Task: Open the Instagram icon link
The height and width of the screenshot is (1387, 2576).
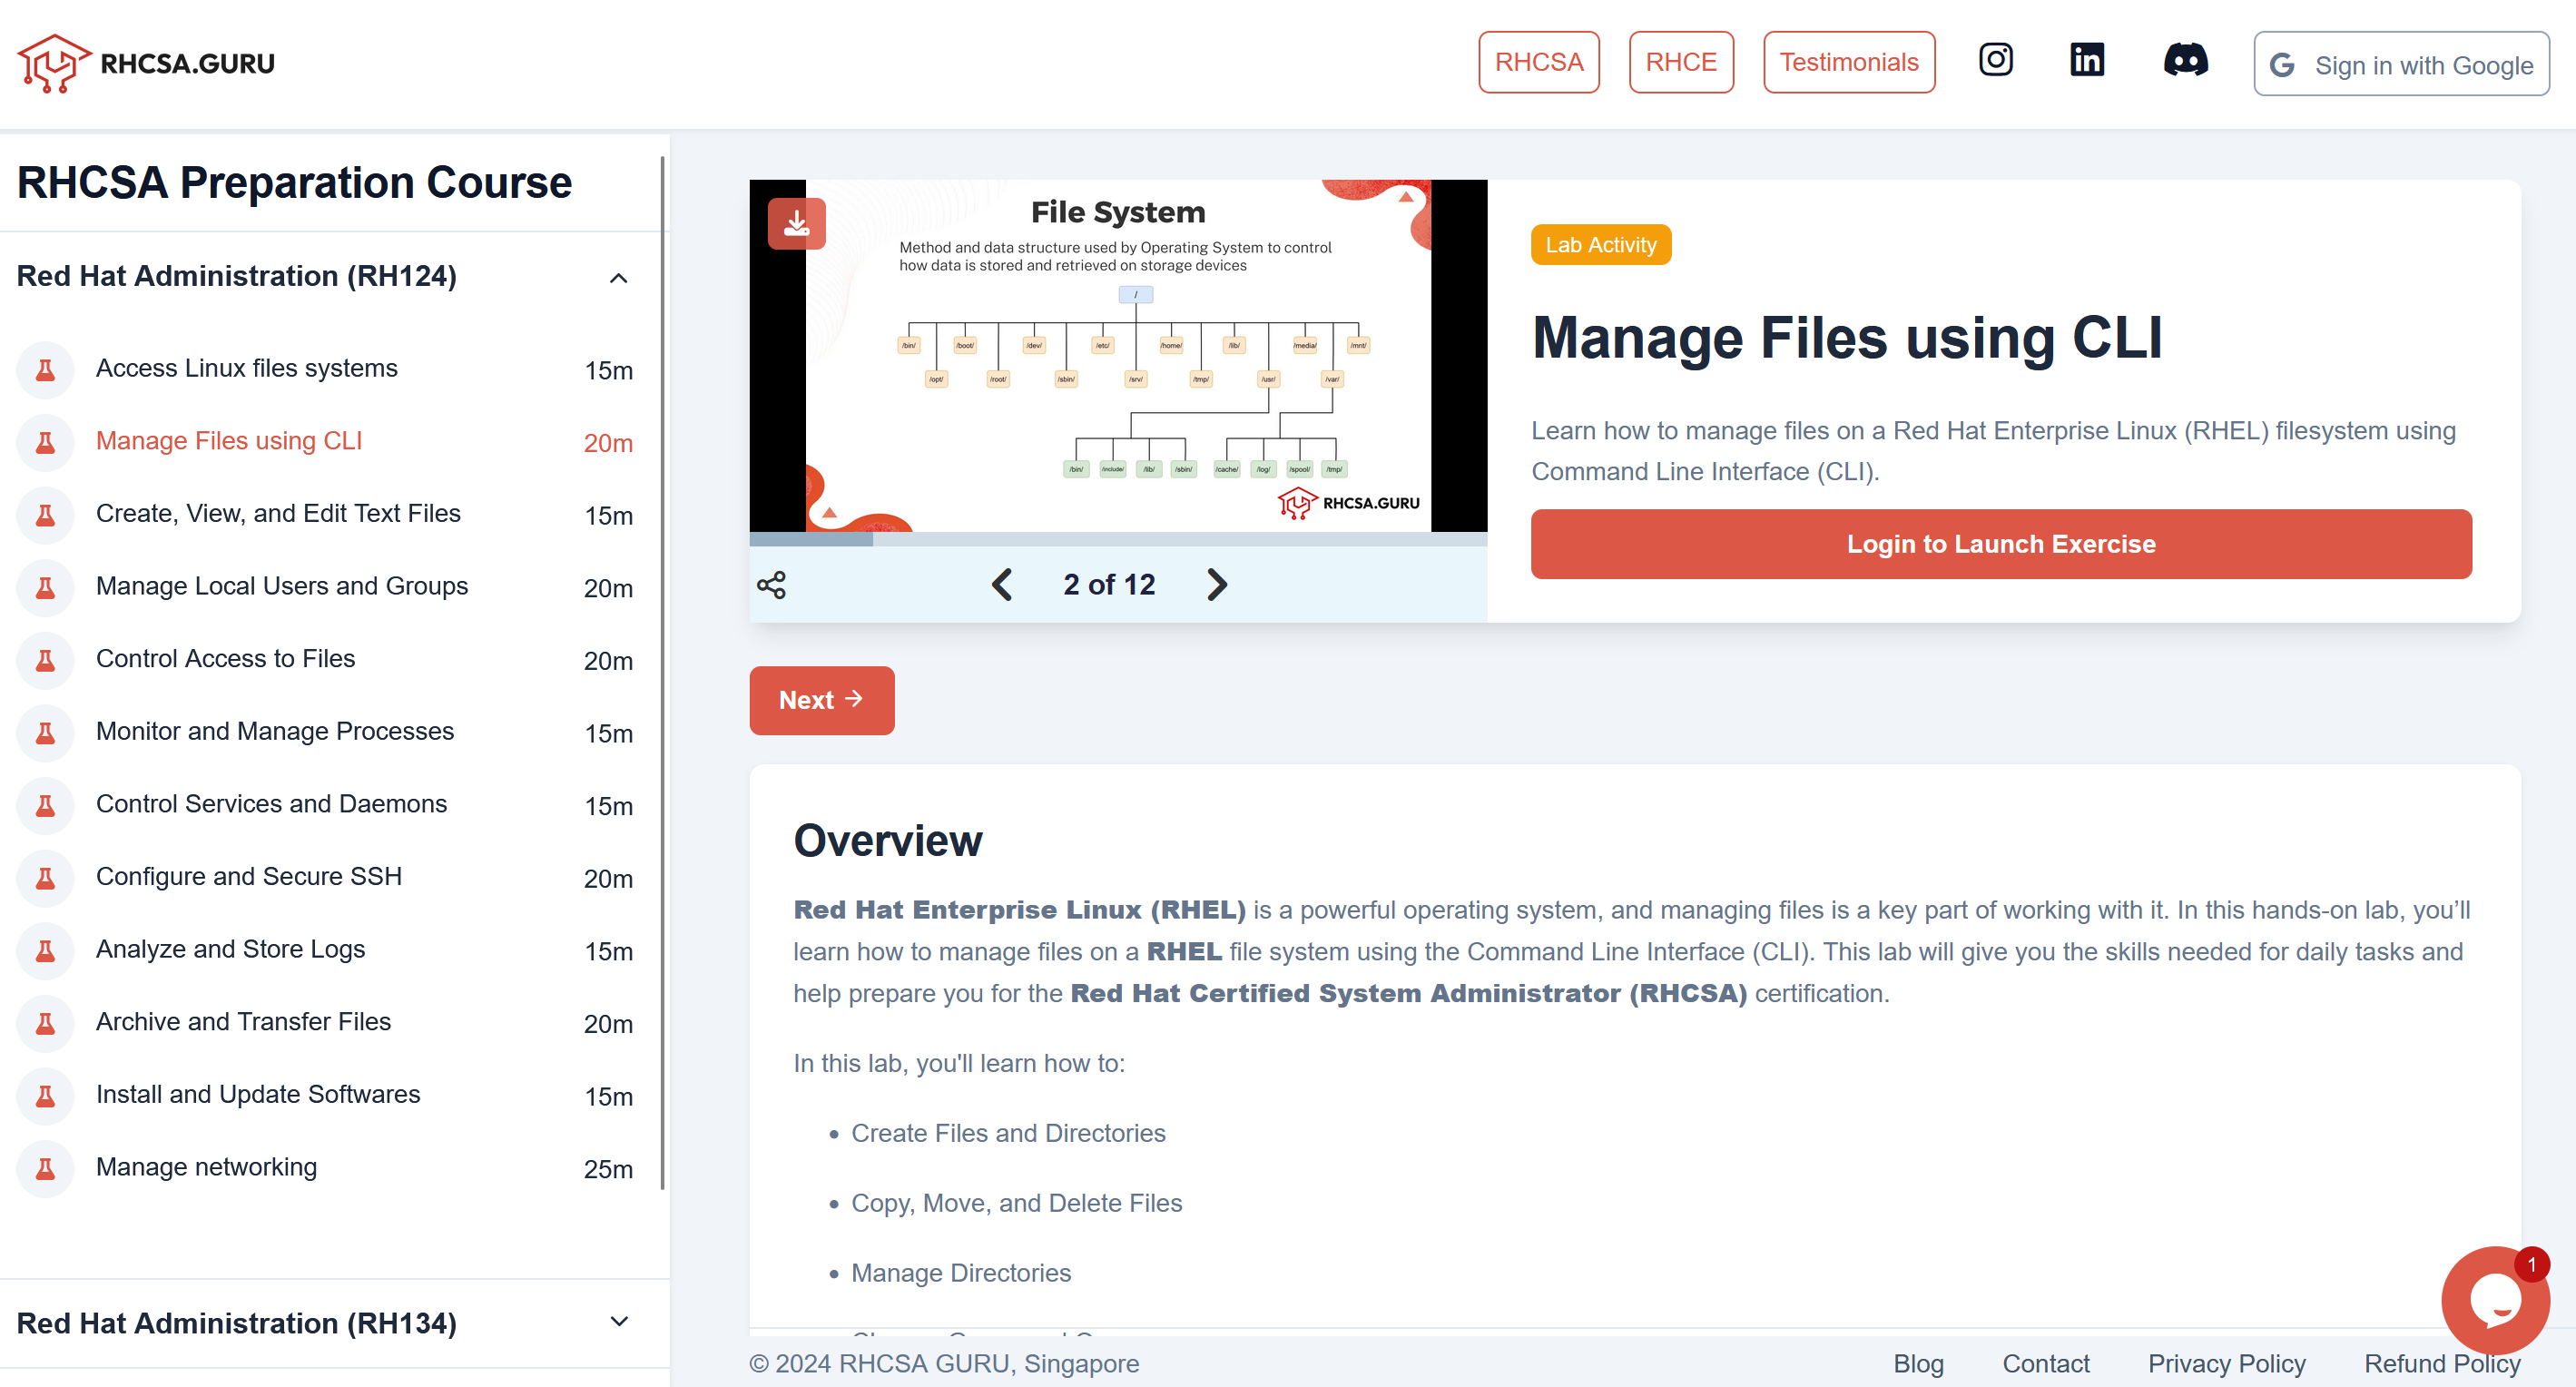Action: (x=1995, y=60)
